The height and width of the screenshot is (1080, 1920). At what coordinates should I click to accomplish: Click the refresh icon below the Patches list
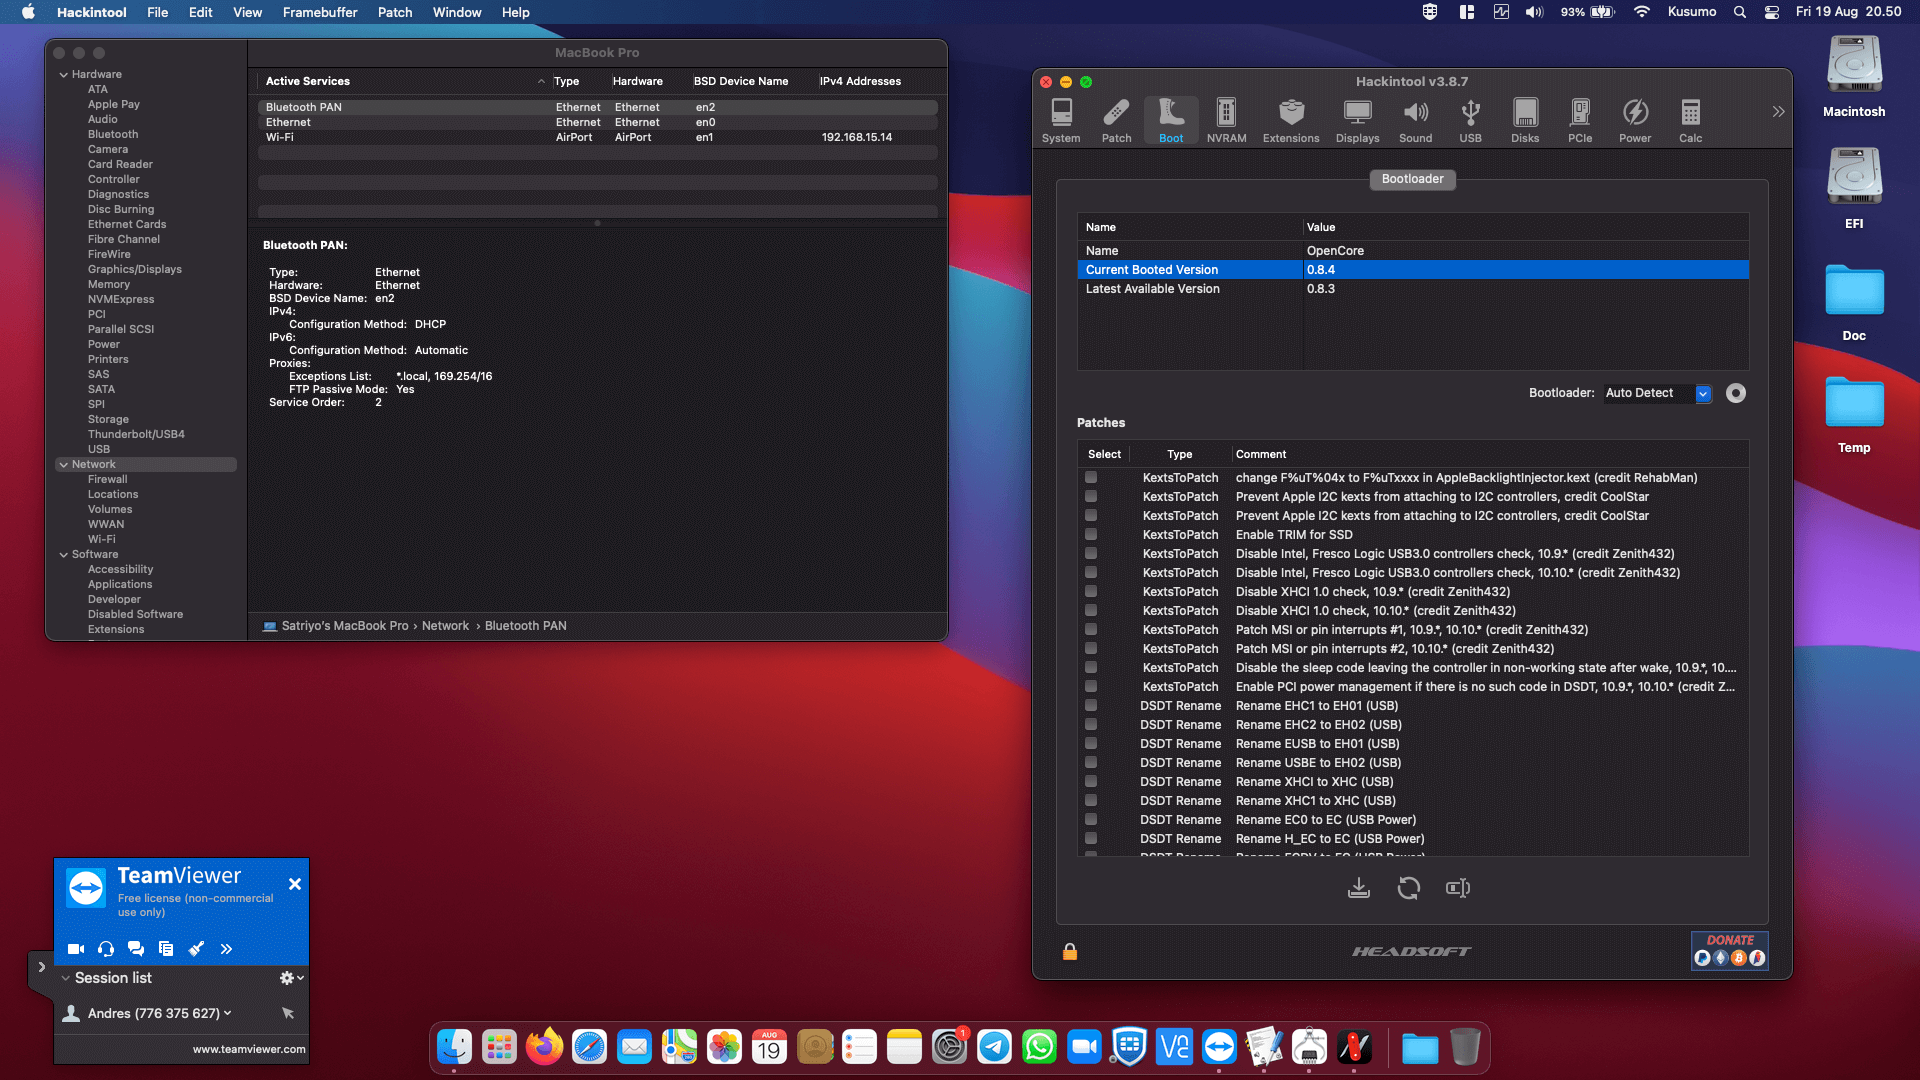[1409, 888]
